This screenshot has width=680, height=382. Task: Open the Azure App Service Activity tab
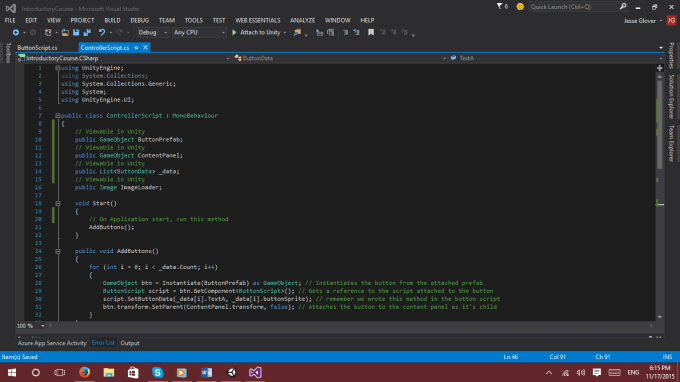pos(52,343)
